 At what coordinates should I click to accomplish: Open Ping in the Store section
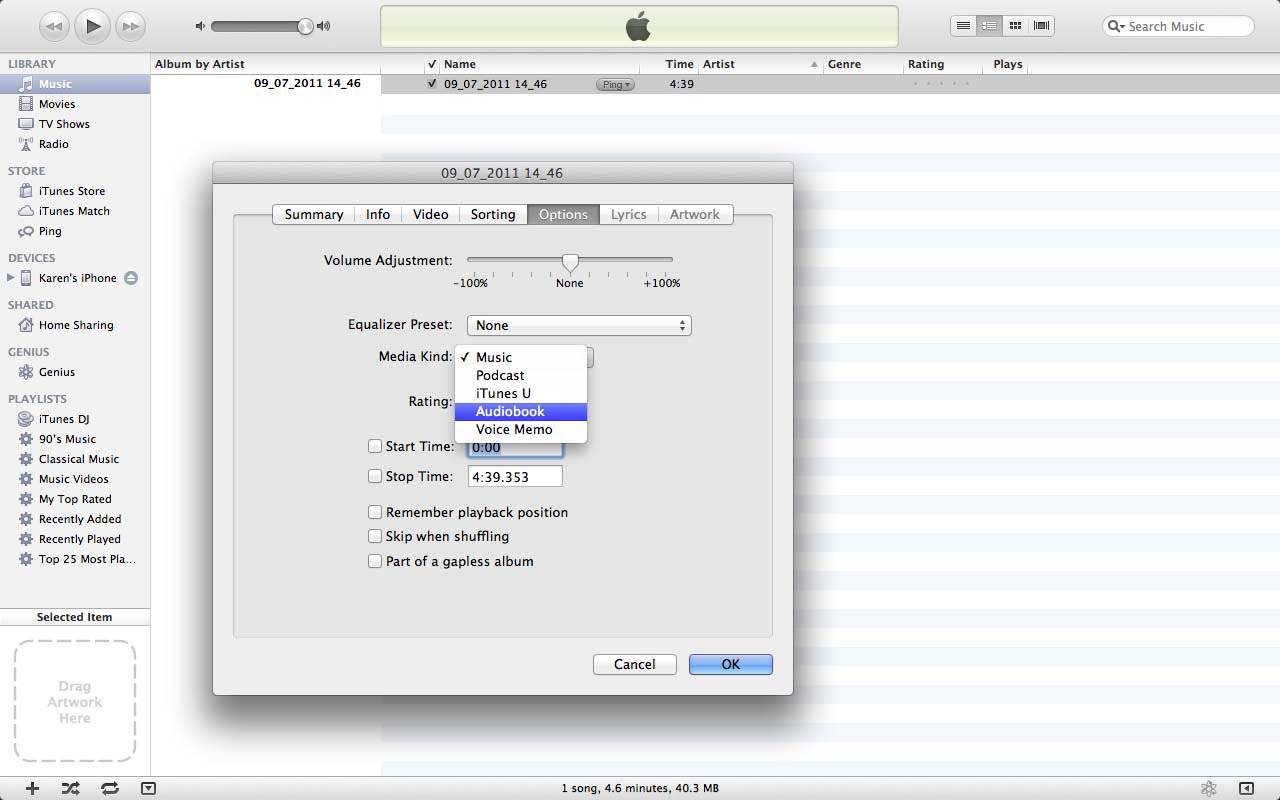point(75,231)
